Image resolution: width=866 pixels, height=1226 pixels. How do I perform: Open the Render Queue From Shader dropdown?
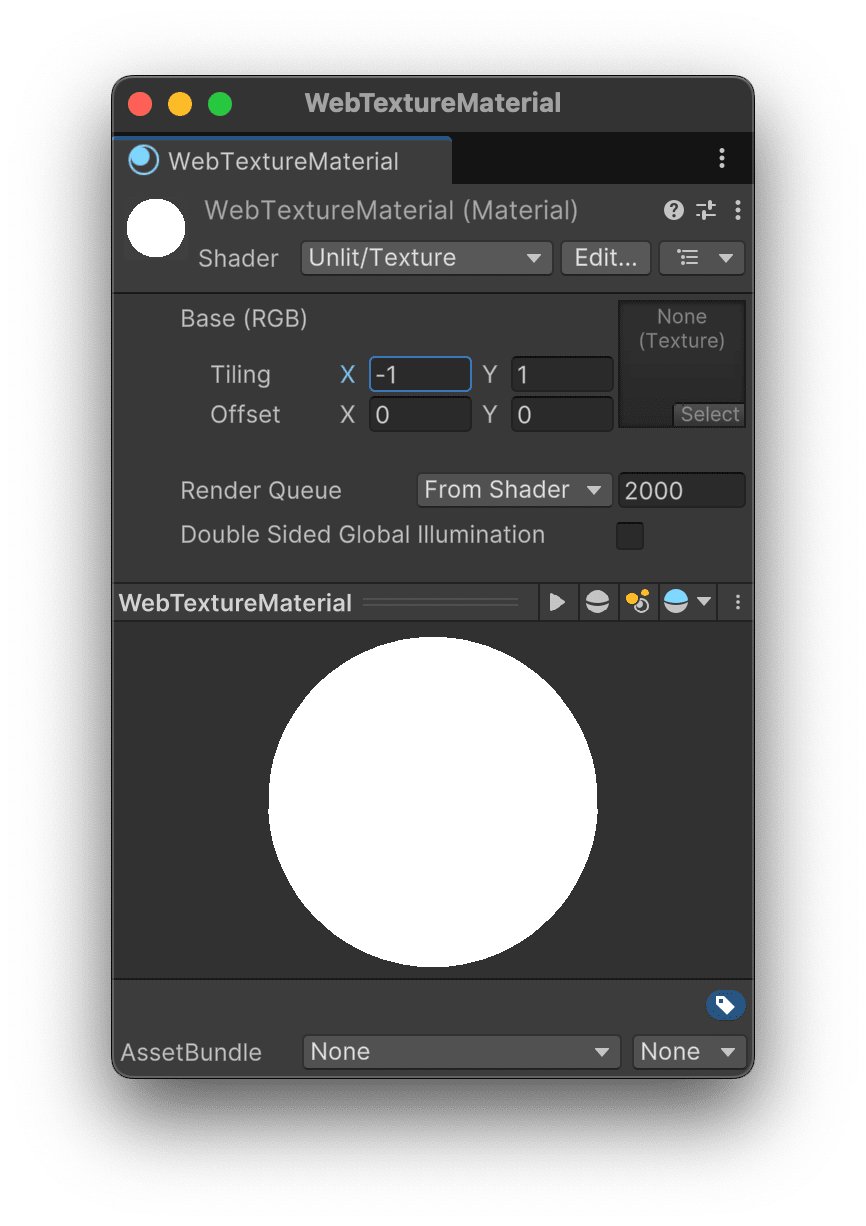(x=514, y=490)
